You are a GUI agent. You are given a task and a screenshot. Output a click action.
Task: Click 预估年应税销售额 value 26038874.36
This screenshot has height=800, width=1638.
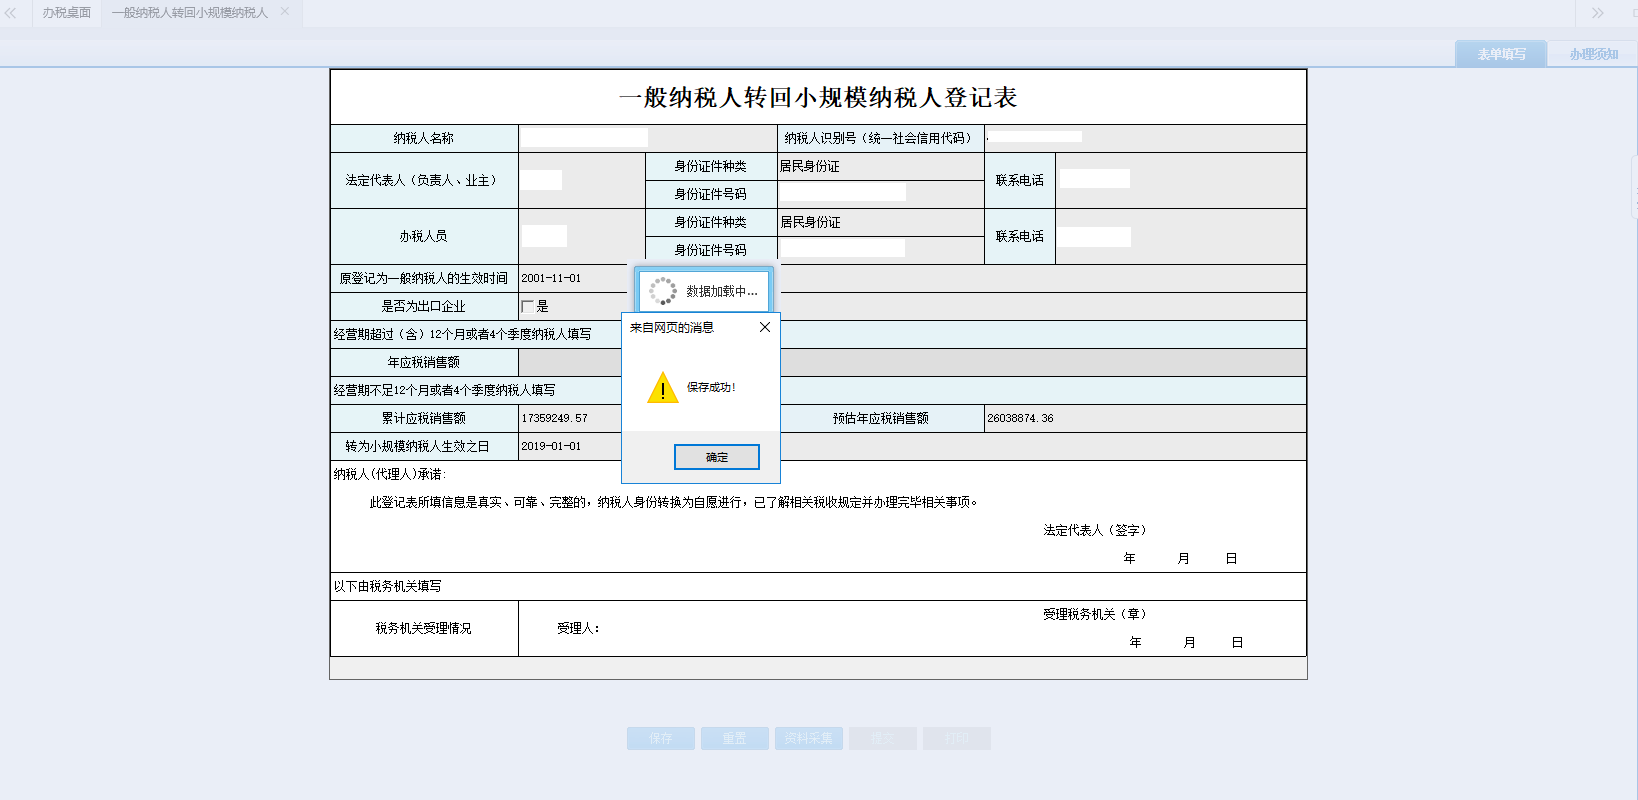tap(1020, 418)
